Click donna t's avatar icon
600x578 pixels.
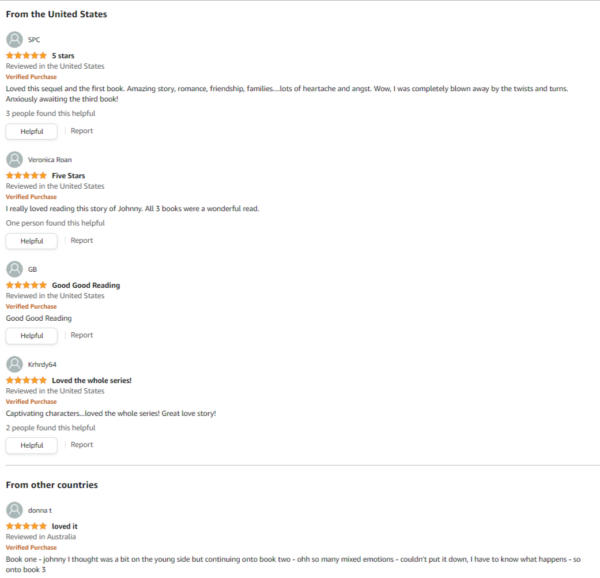pos(15,510)
